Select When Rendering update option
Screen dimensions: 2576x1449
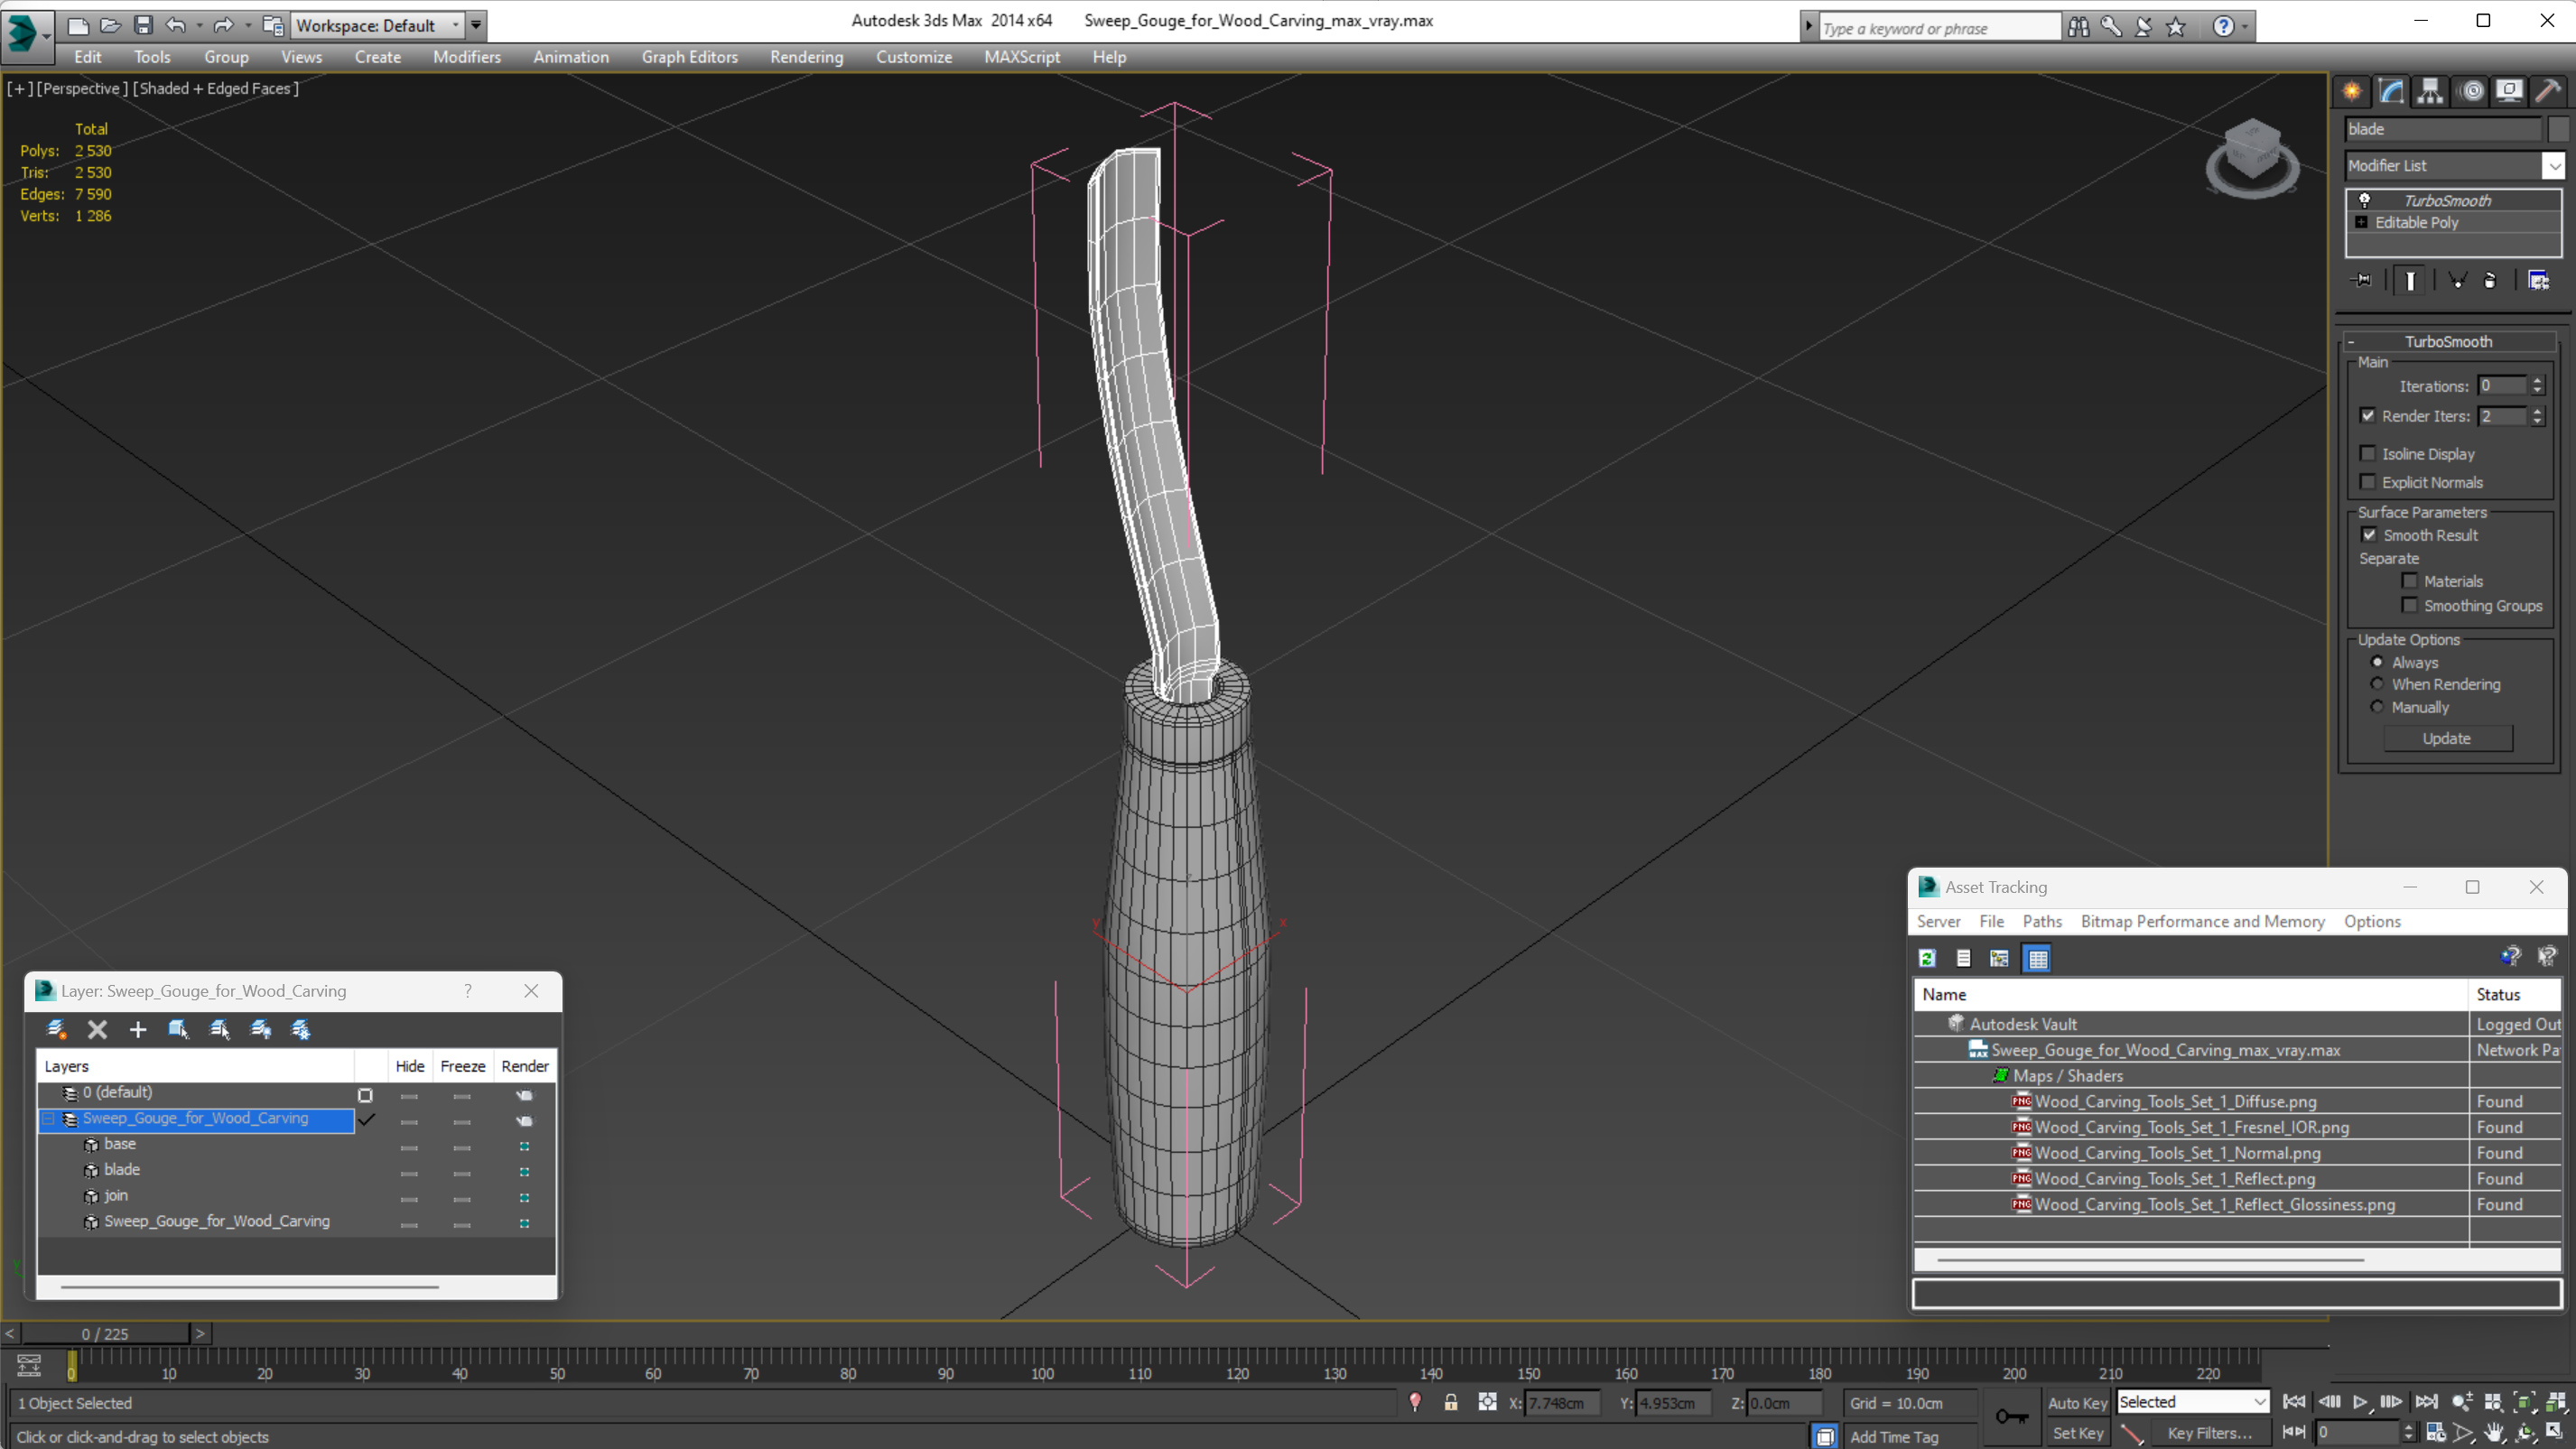coord(2377,684)
